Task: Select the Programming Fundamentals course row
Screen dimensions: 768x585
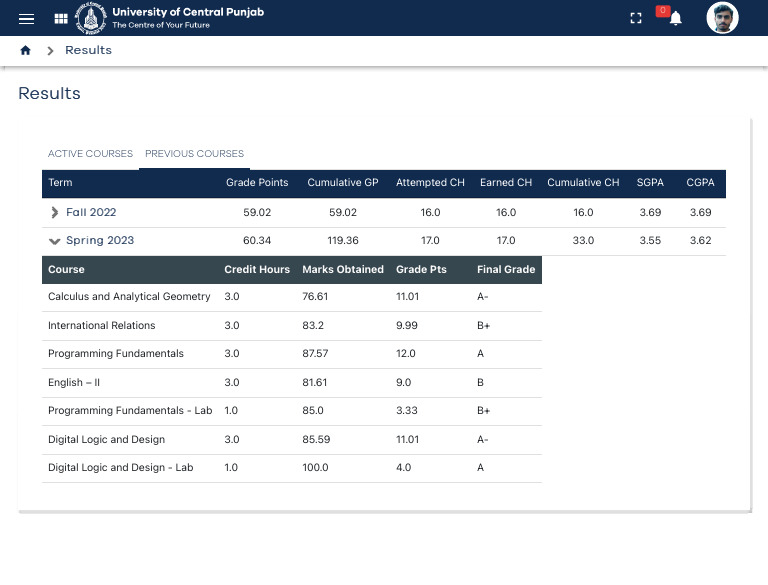Action: [116, 354]
